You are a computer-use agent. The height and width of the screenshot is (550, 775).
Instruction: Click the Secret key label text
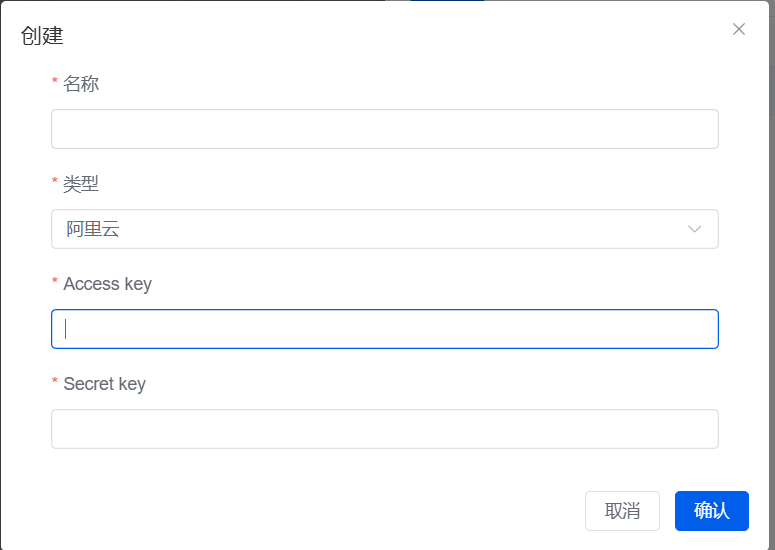[104, 384]
